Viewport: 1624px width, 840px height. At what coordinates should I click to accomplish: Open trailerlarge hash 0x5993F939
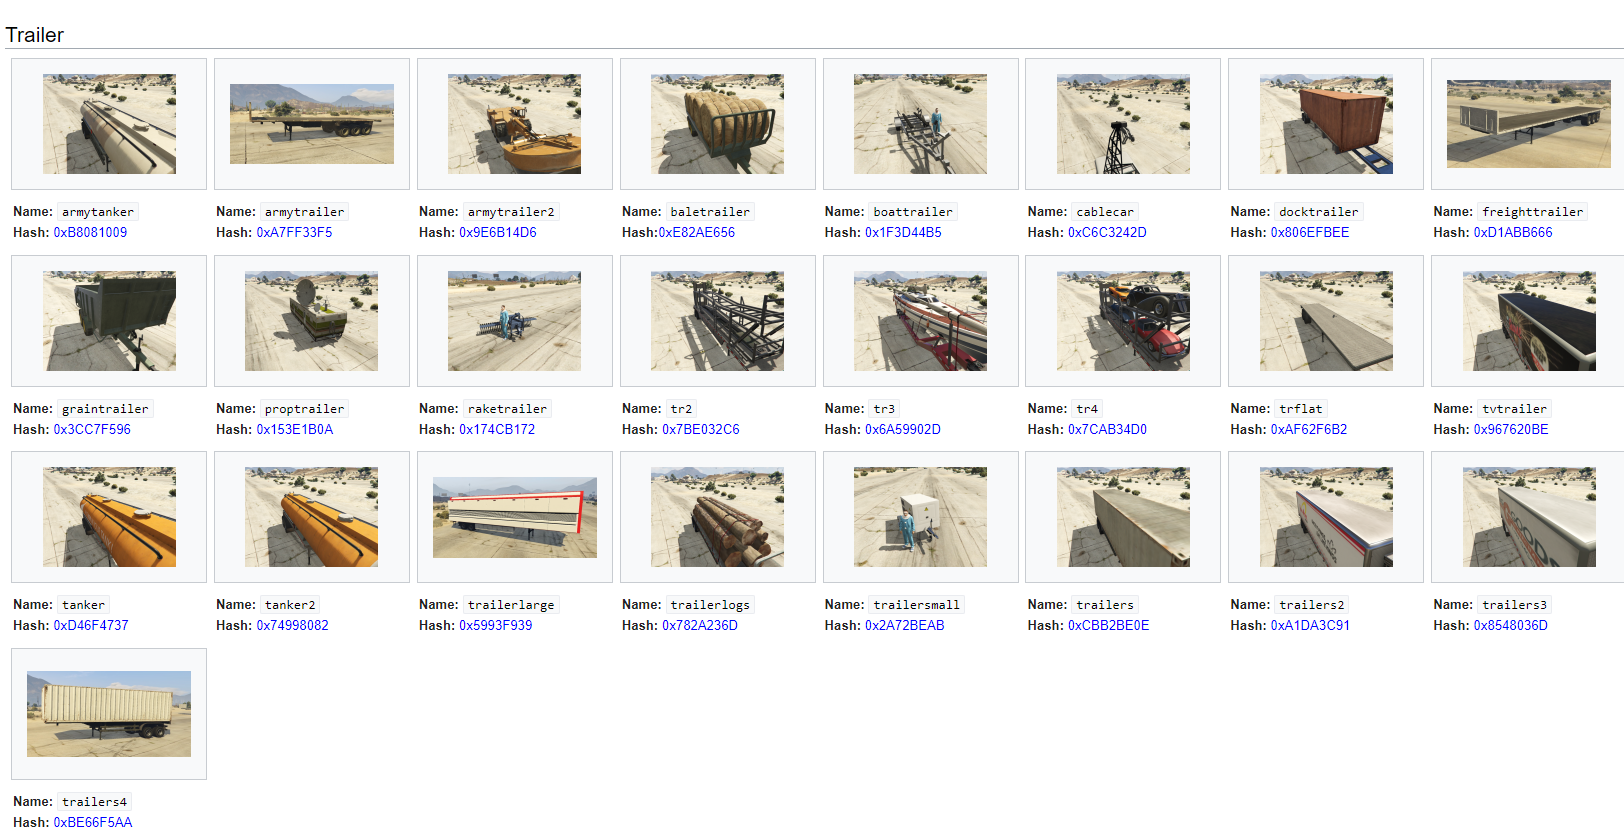tap(495, 626)
